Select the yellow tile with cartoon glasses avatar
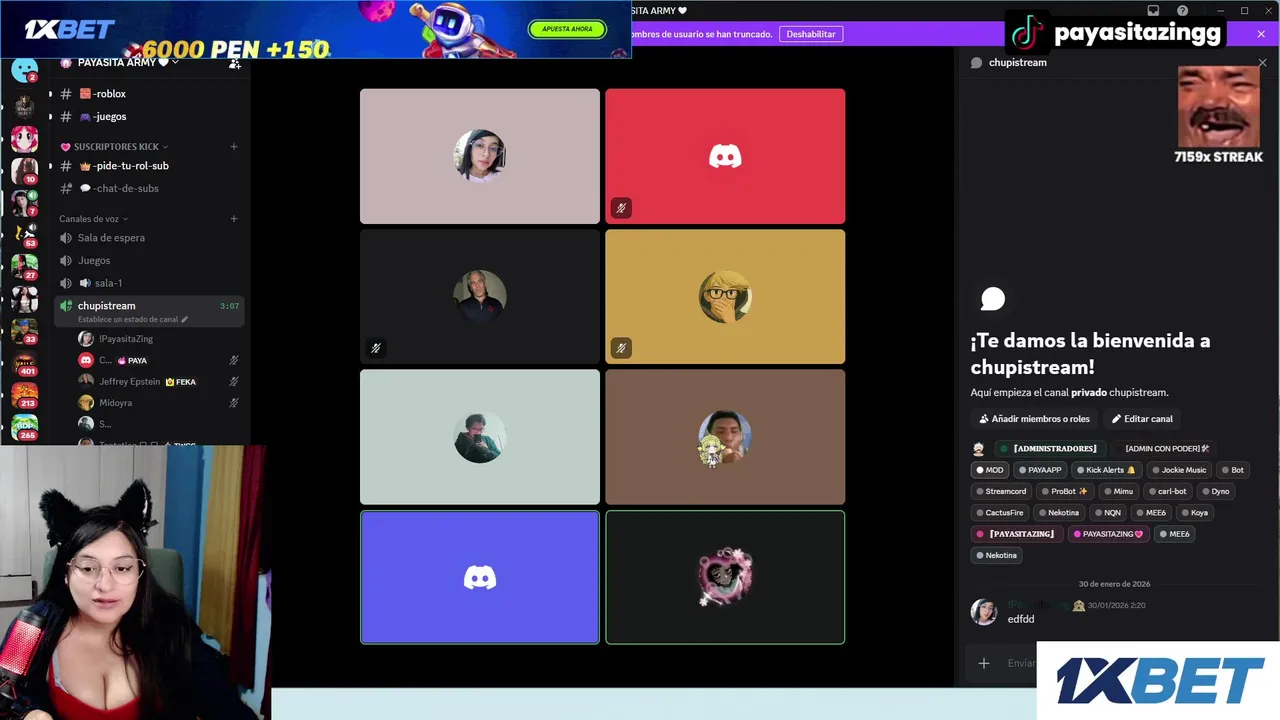The width and height of the screenshot is (1280, 720). tap(725, 297)
